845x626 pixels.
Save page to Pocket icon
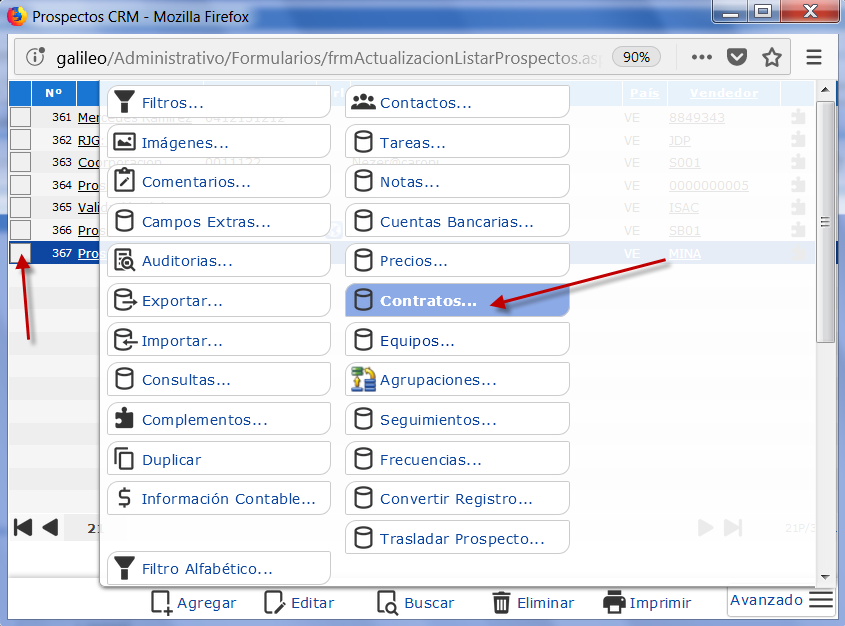(x=737, y=57)
